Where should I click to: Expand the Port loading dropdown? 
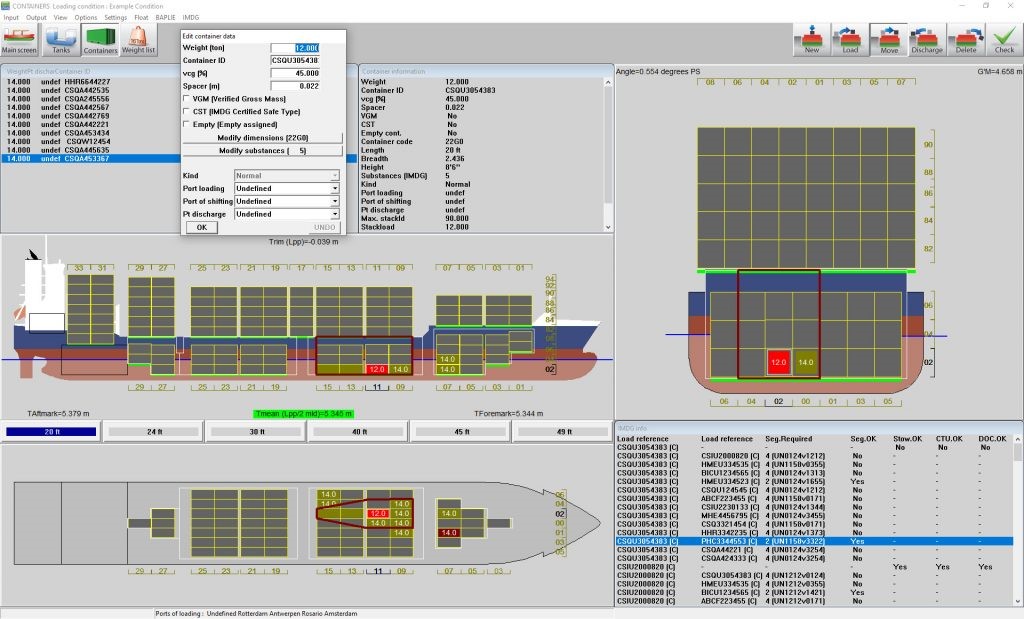pyautogui.click(x=335, y=188)
